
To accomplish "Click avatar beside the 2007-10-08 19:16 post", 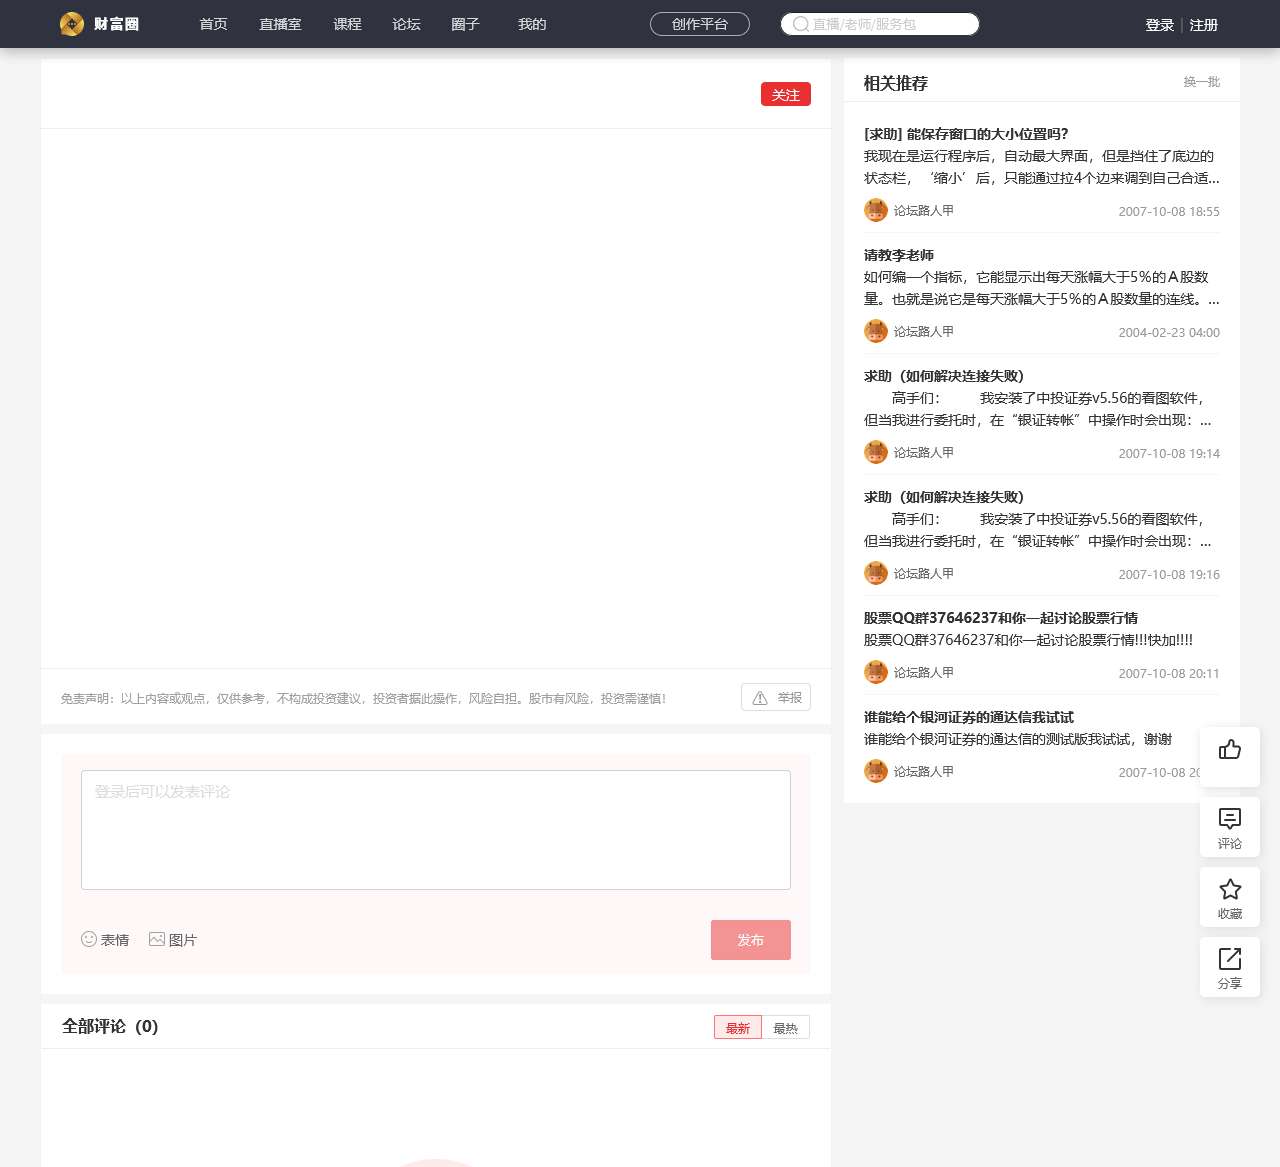I will pos(876,573).
